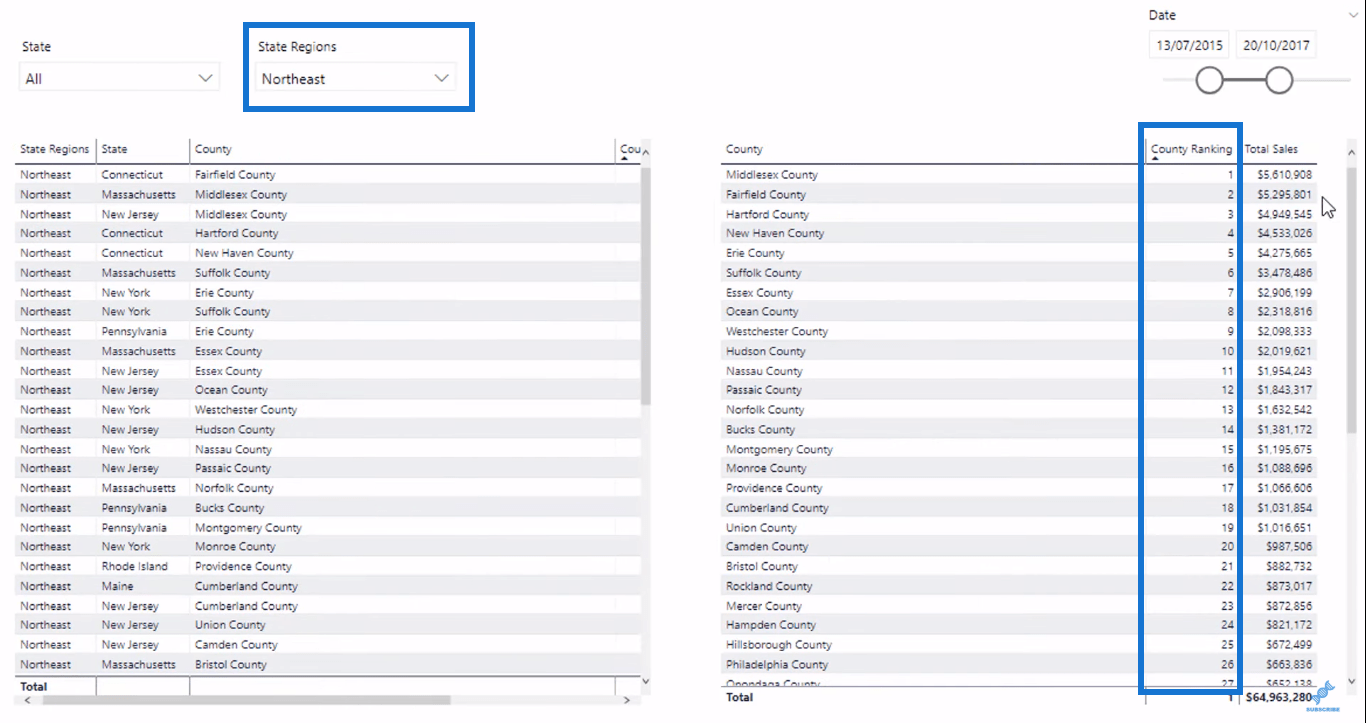The height and width of the screenshot is (723, 1366).
Task: Click Mercer County in right table
Action: coord(764,606)
